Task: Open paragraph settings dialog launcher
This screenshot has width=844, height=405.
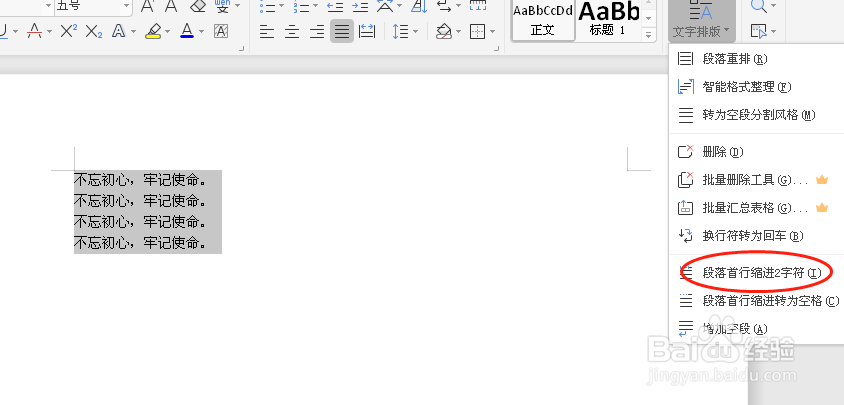Action: [496, 49]
